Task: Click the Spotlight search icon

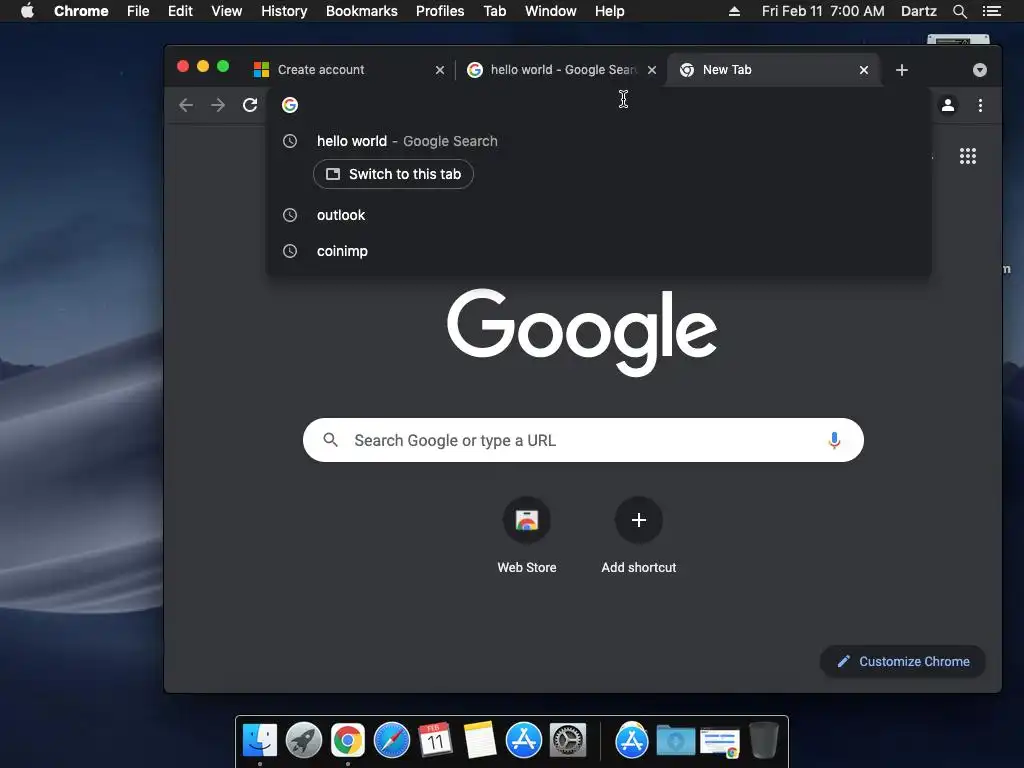Action: 959,11
